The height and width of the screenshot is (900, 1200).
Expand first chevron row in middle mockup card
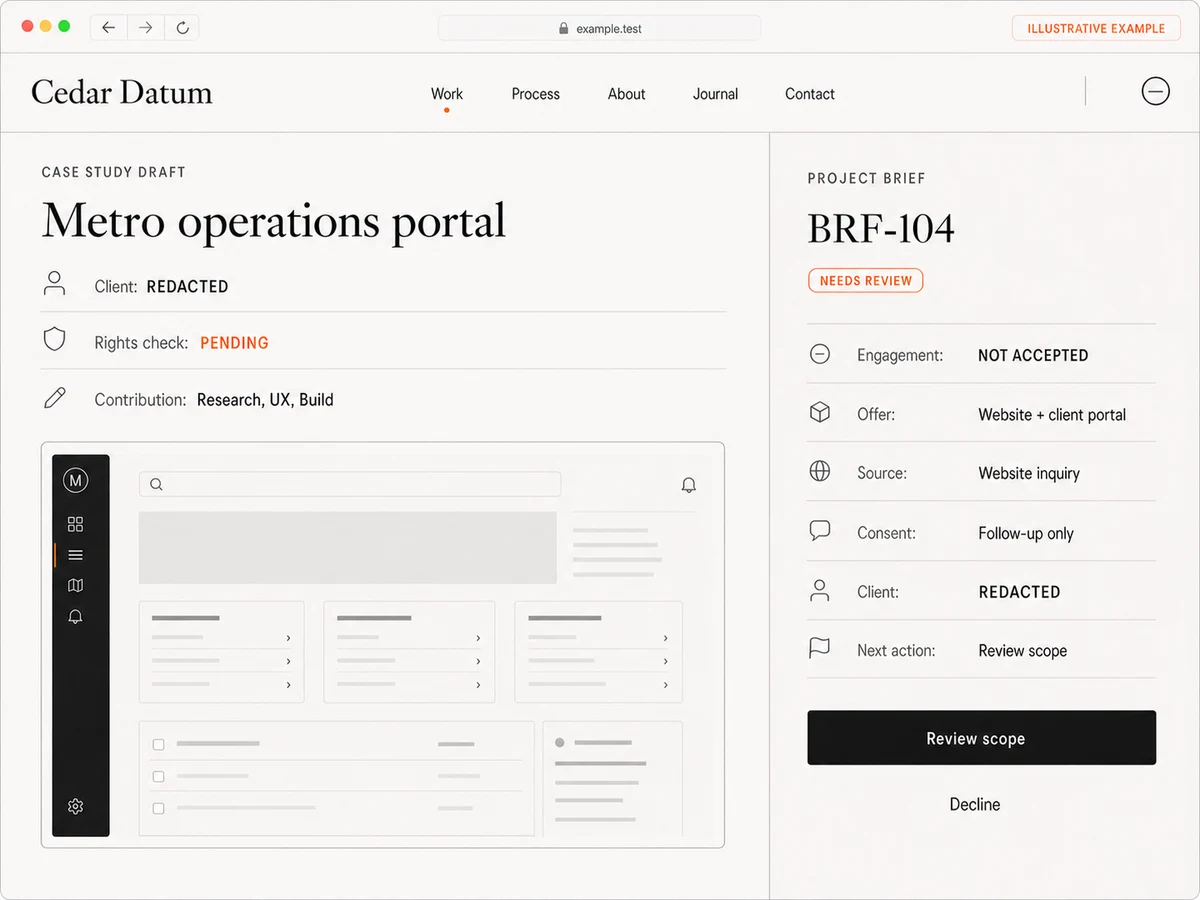coord(478,638)
